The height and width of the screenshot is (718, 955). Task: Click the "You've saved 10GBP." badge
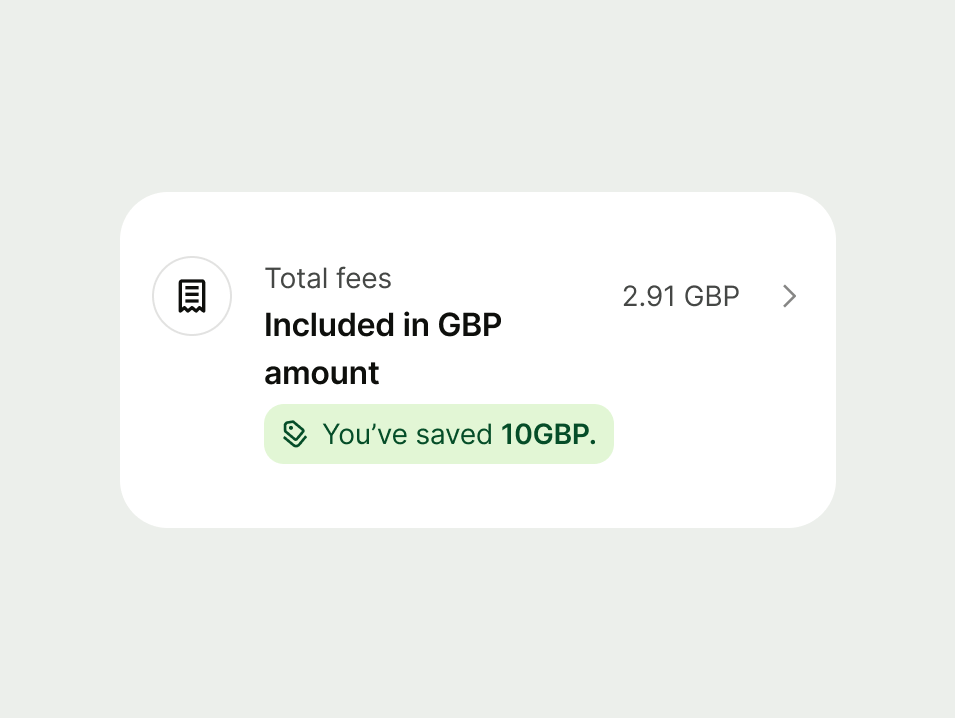(438, 434)
